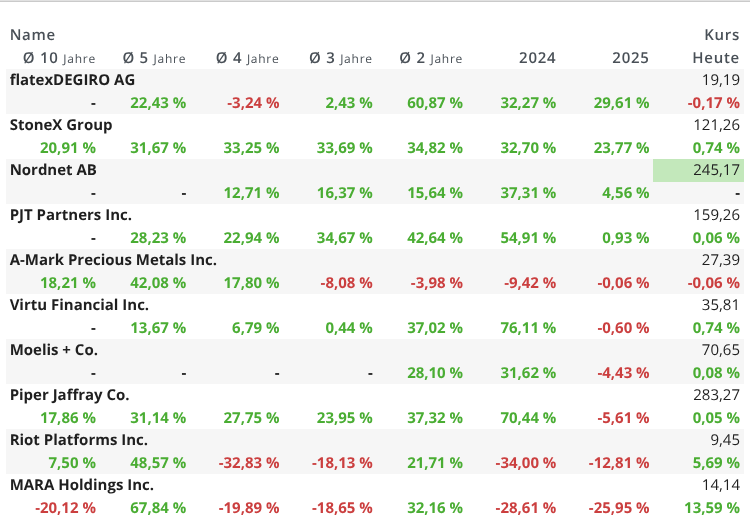
Task: Sort the table by Ø 3 Jahre
Action: 340,58
